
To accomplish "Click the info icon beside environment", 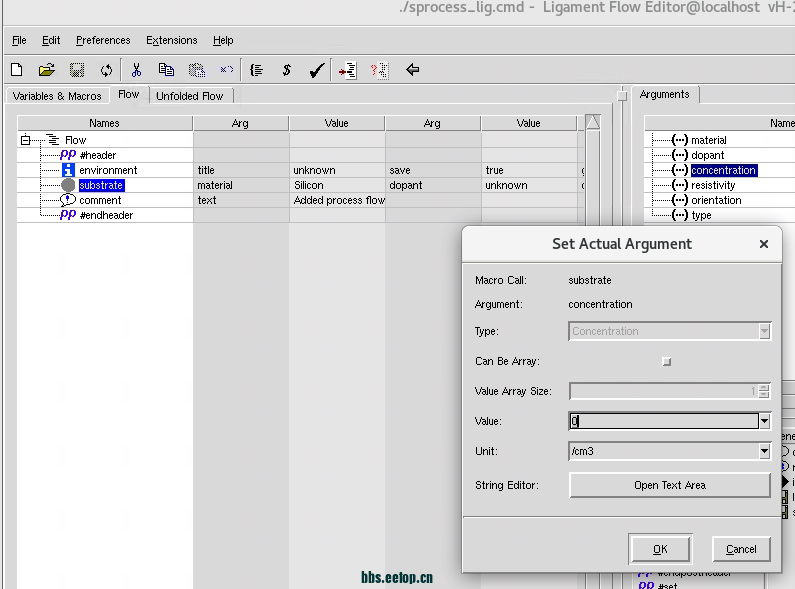I will [x=68, y=170].
